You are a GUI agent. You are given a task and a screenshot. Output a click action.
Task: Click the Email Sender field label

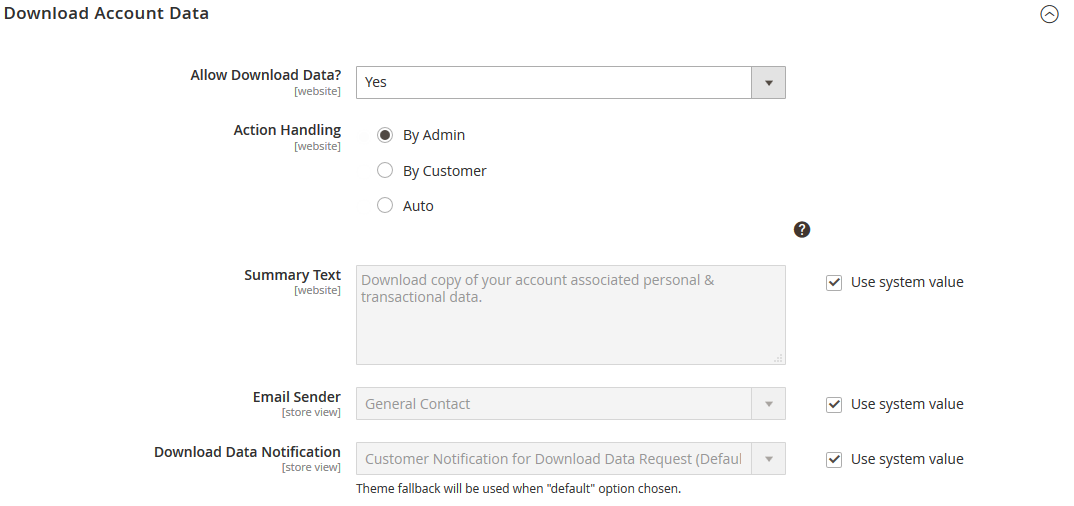coord(296,397)
